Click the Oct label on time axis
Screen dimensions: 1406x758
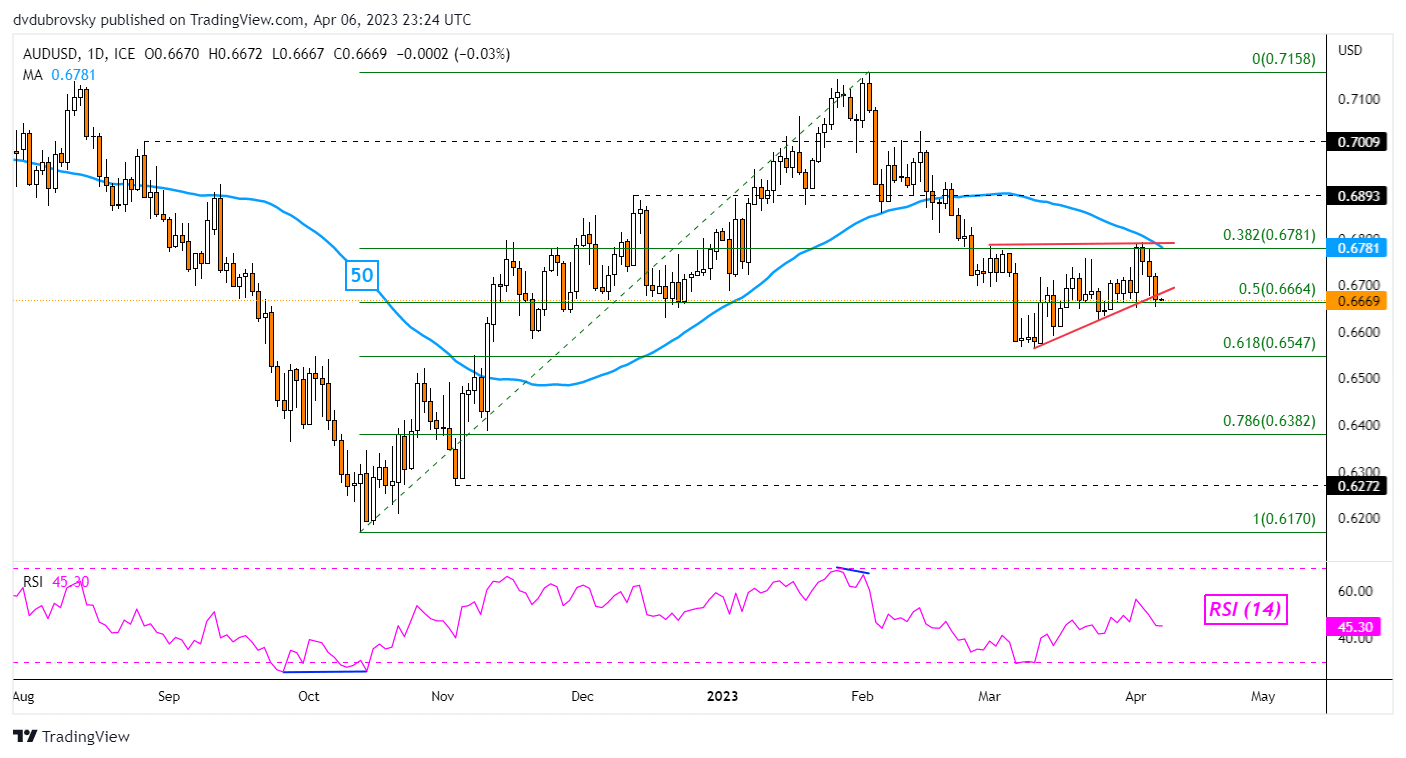pyautogui.click(x=308, y=696)
